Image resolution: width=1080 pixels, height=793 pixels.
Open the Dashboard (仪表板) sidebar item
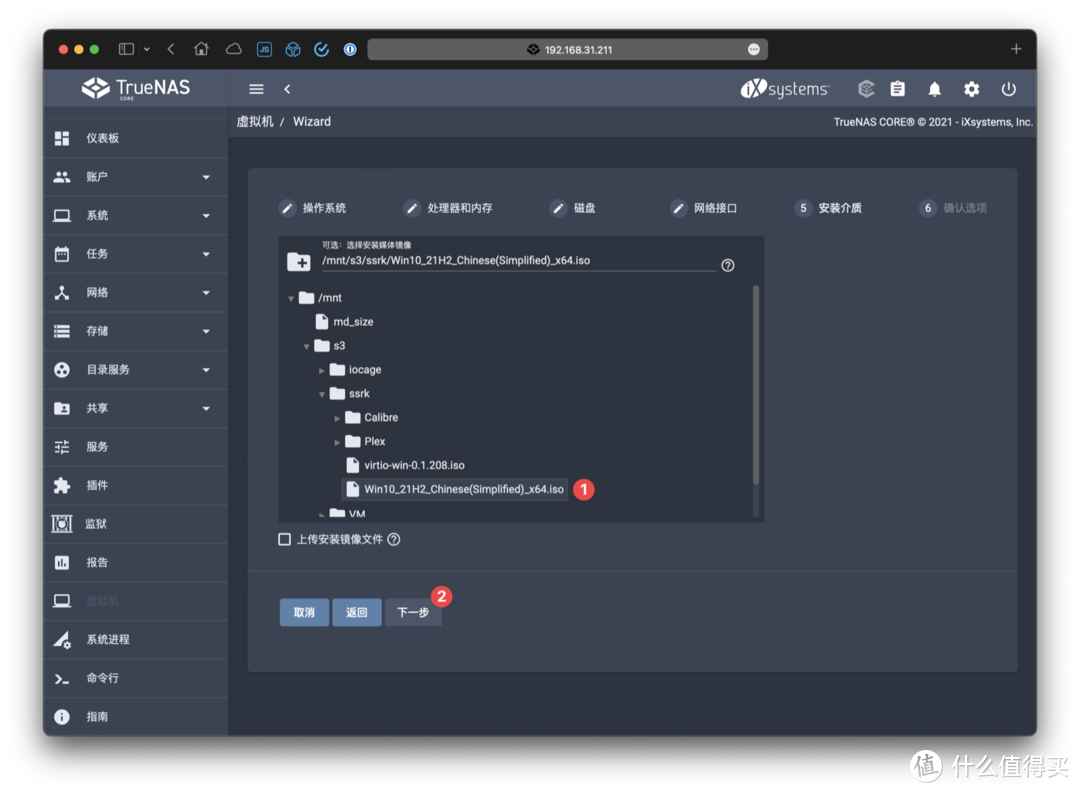tap(136, 138)
